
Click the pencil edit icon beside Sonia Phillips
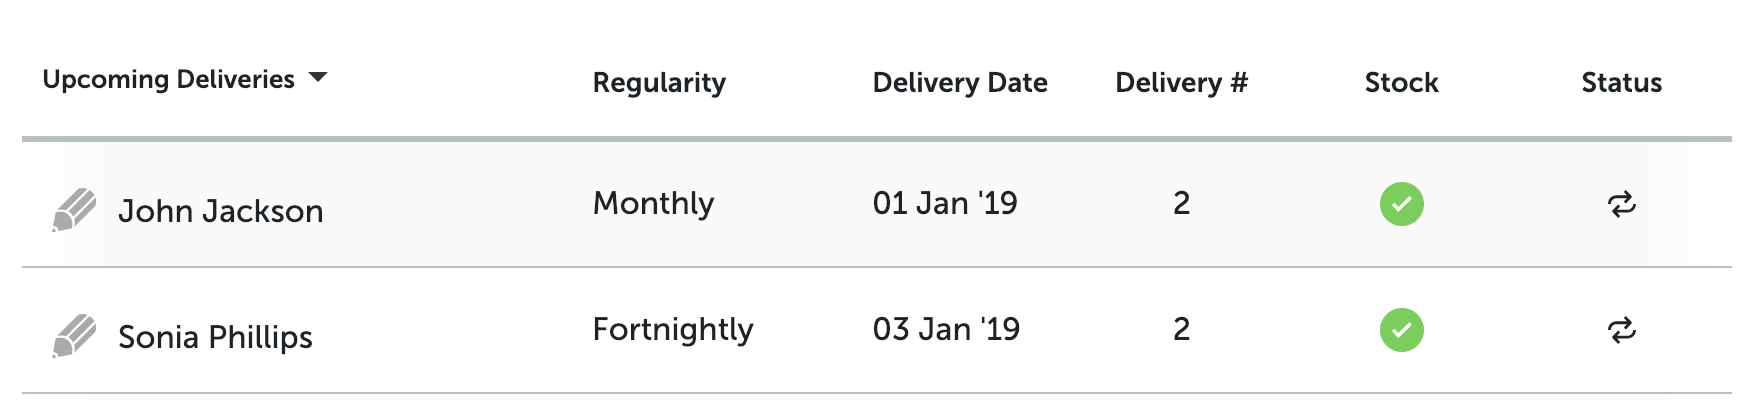click(x=74, y=336)
